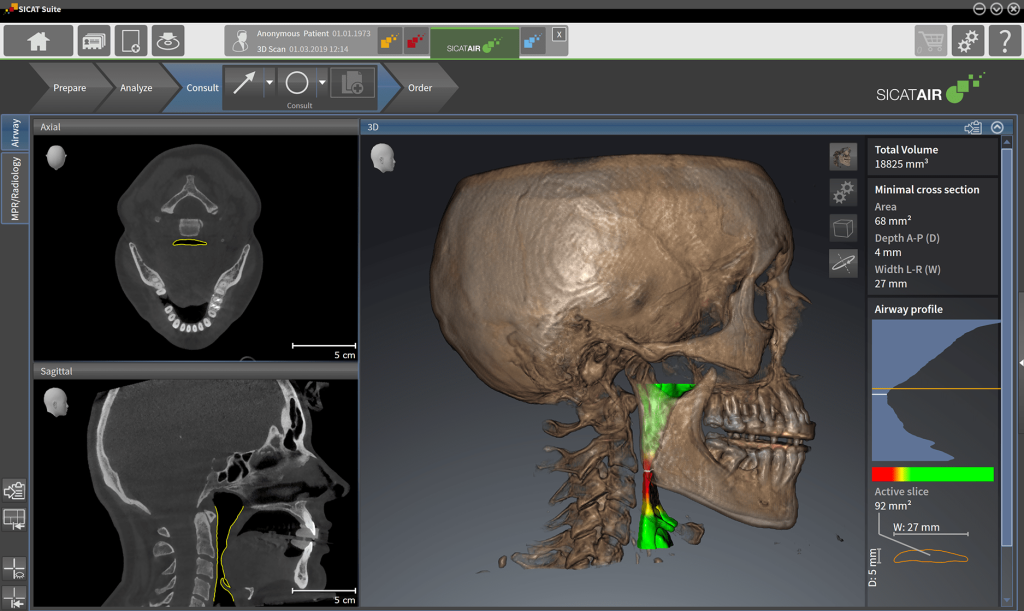Switch to the MPR/Radiology tab
The width and height of the screenshot is (1024, 611).
click(15, 188)
